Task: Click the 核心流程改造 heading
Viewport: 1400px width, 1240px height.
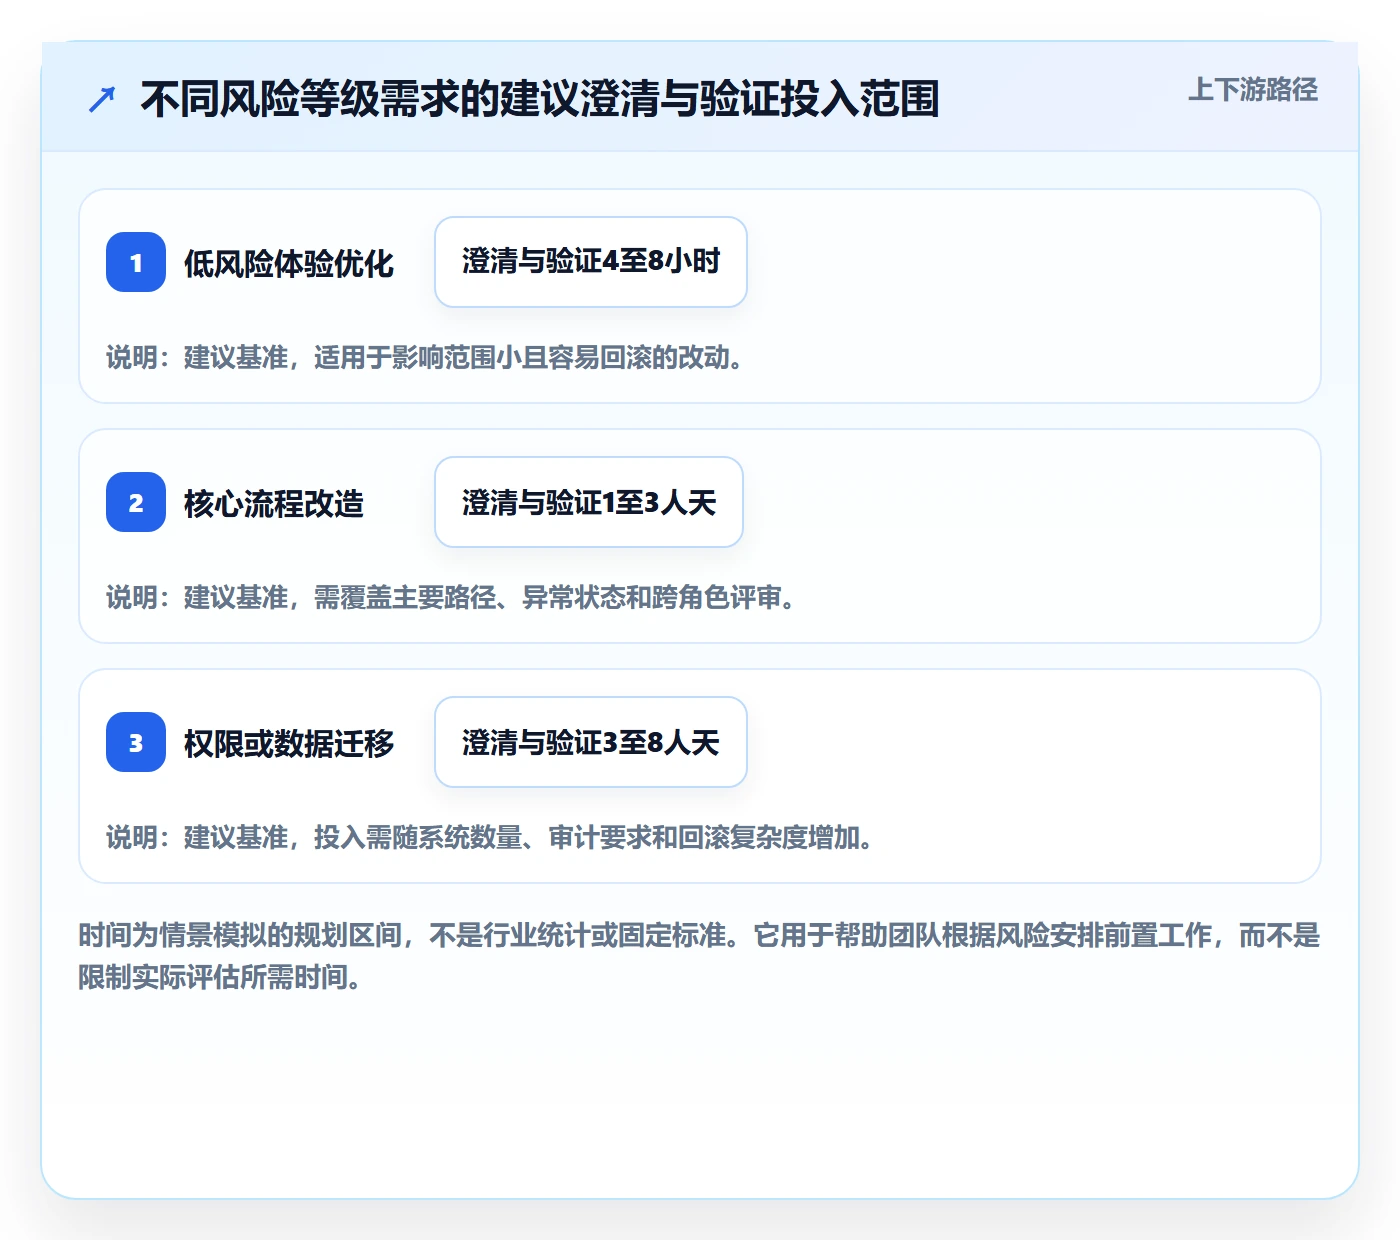Action: point(274,503)
